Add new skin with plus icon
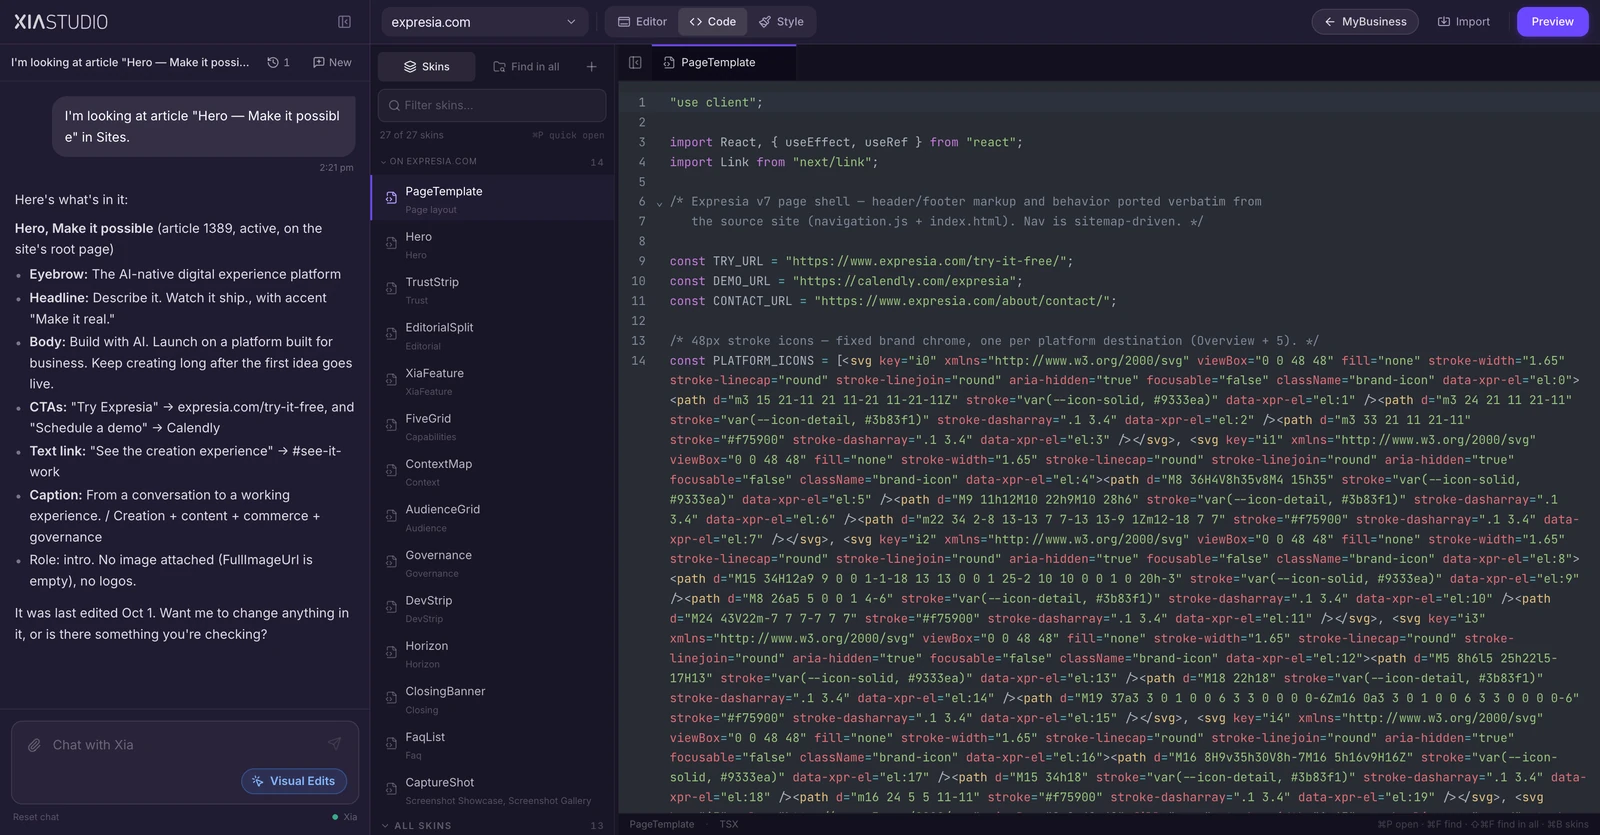 (x=591, y=67)
